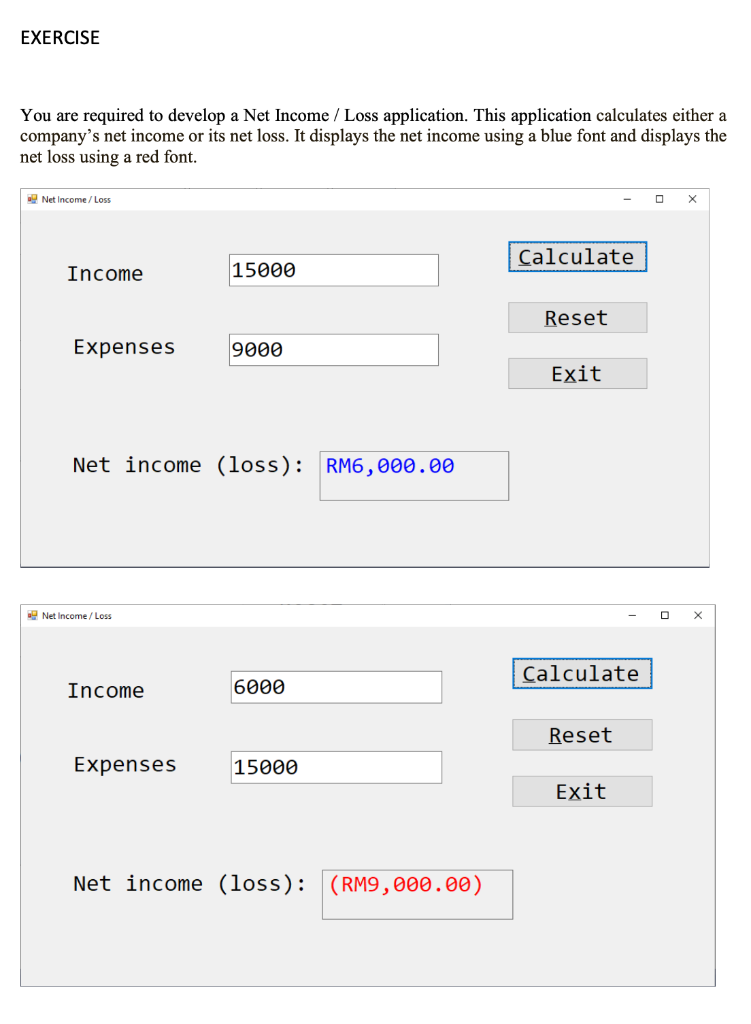This screenshot has width=751, height=1024.
Task: Maximize the lower Net Income / Loss window
Action: point(665,615)
